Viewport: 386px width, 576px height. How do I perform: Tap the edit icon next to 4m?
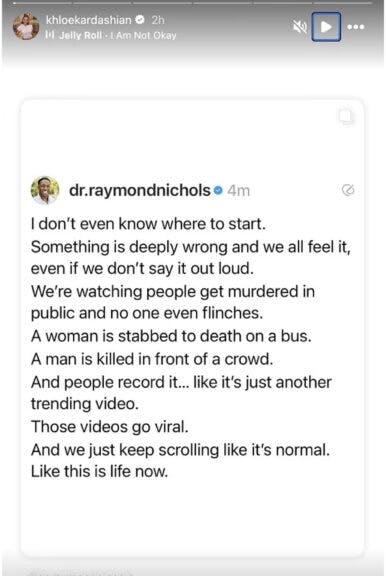pos(348,190)
